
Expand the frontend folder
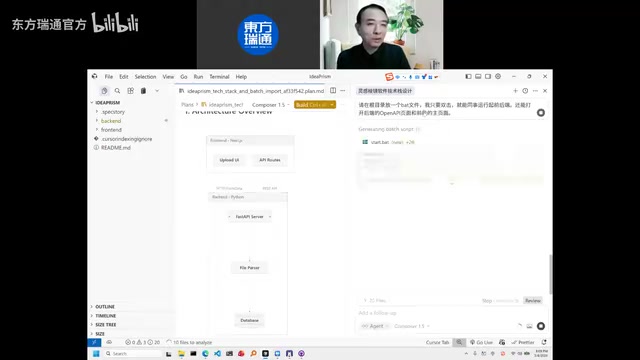(x=111, y=130)
